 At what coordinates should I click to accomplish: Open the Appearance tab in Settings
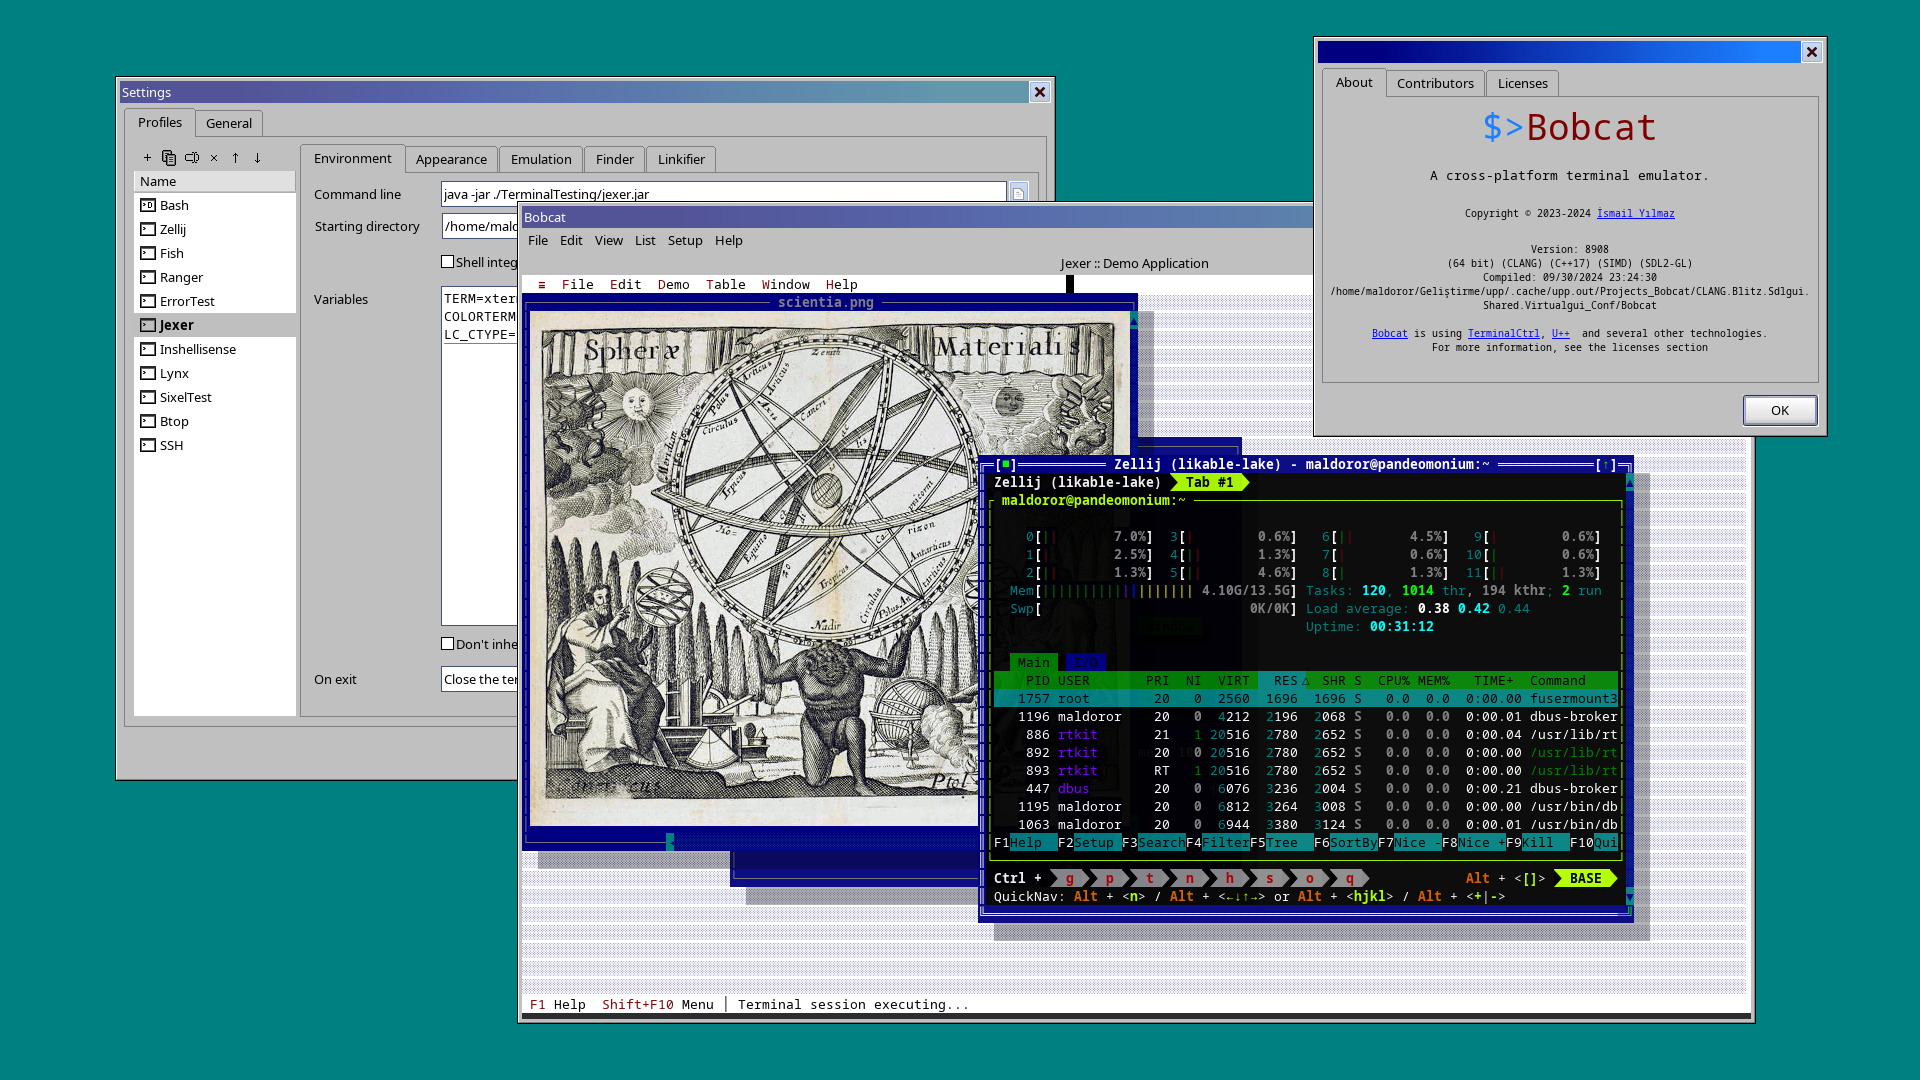coord(451,159)
